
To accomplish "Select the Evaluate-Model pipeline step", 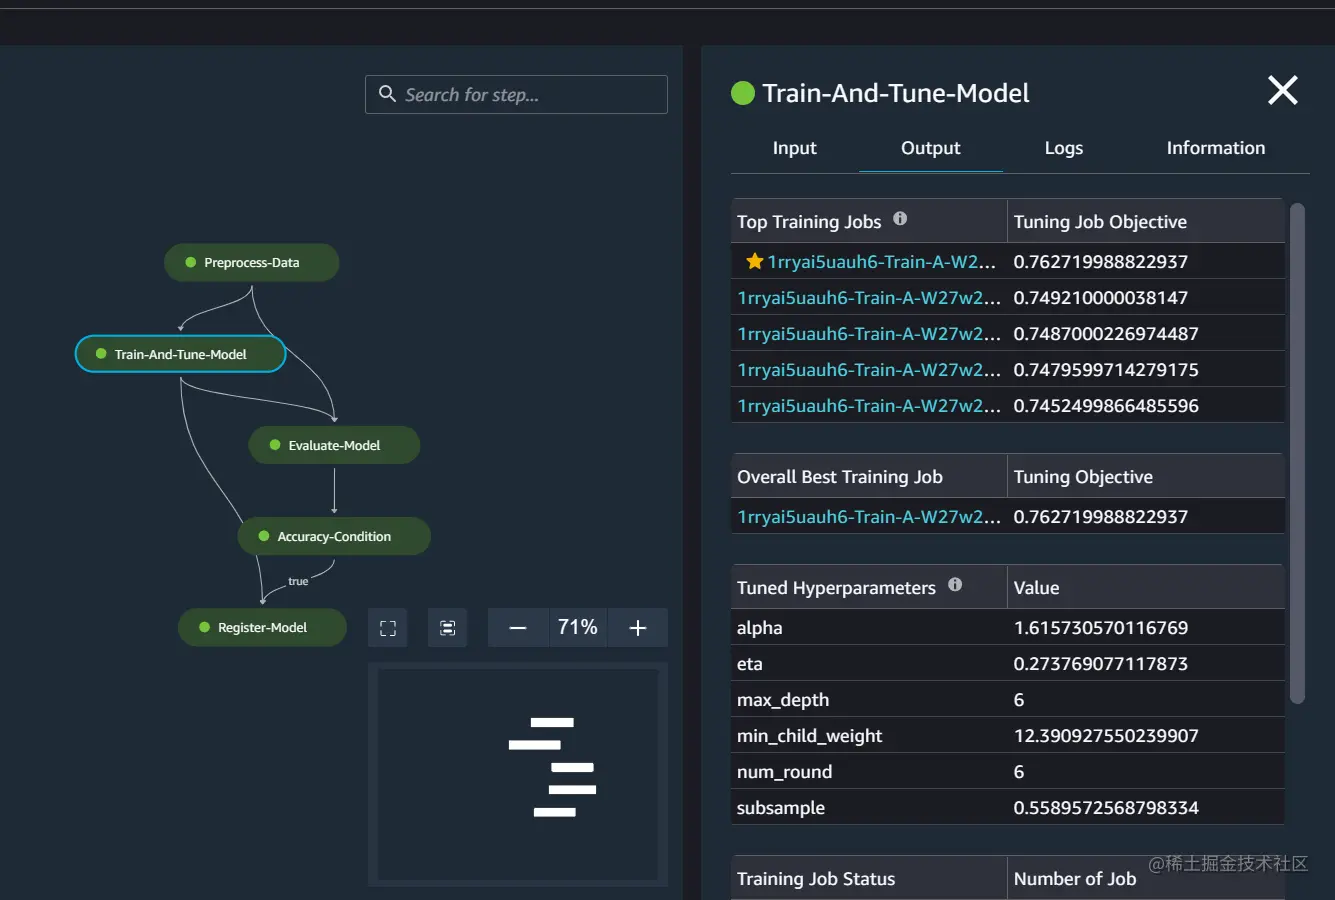I will coord(334,446).
